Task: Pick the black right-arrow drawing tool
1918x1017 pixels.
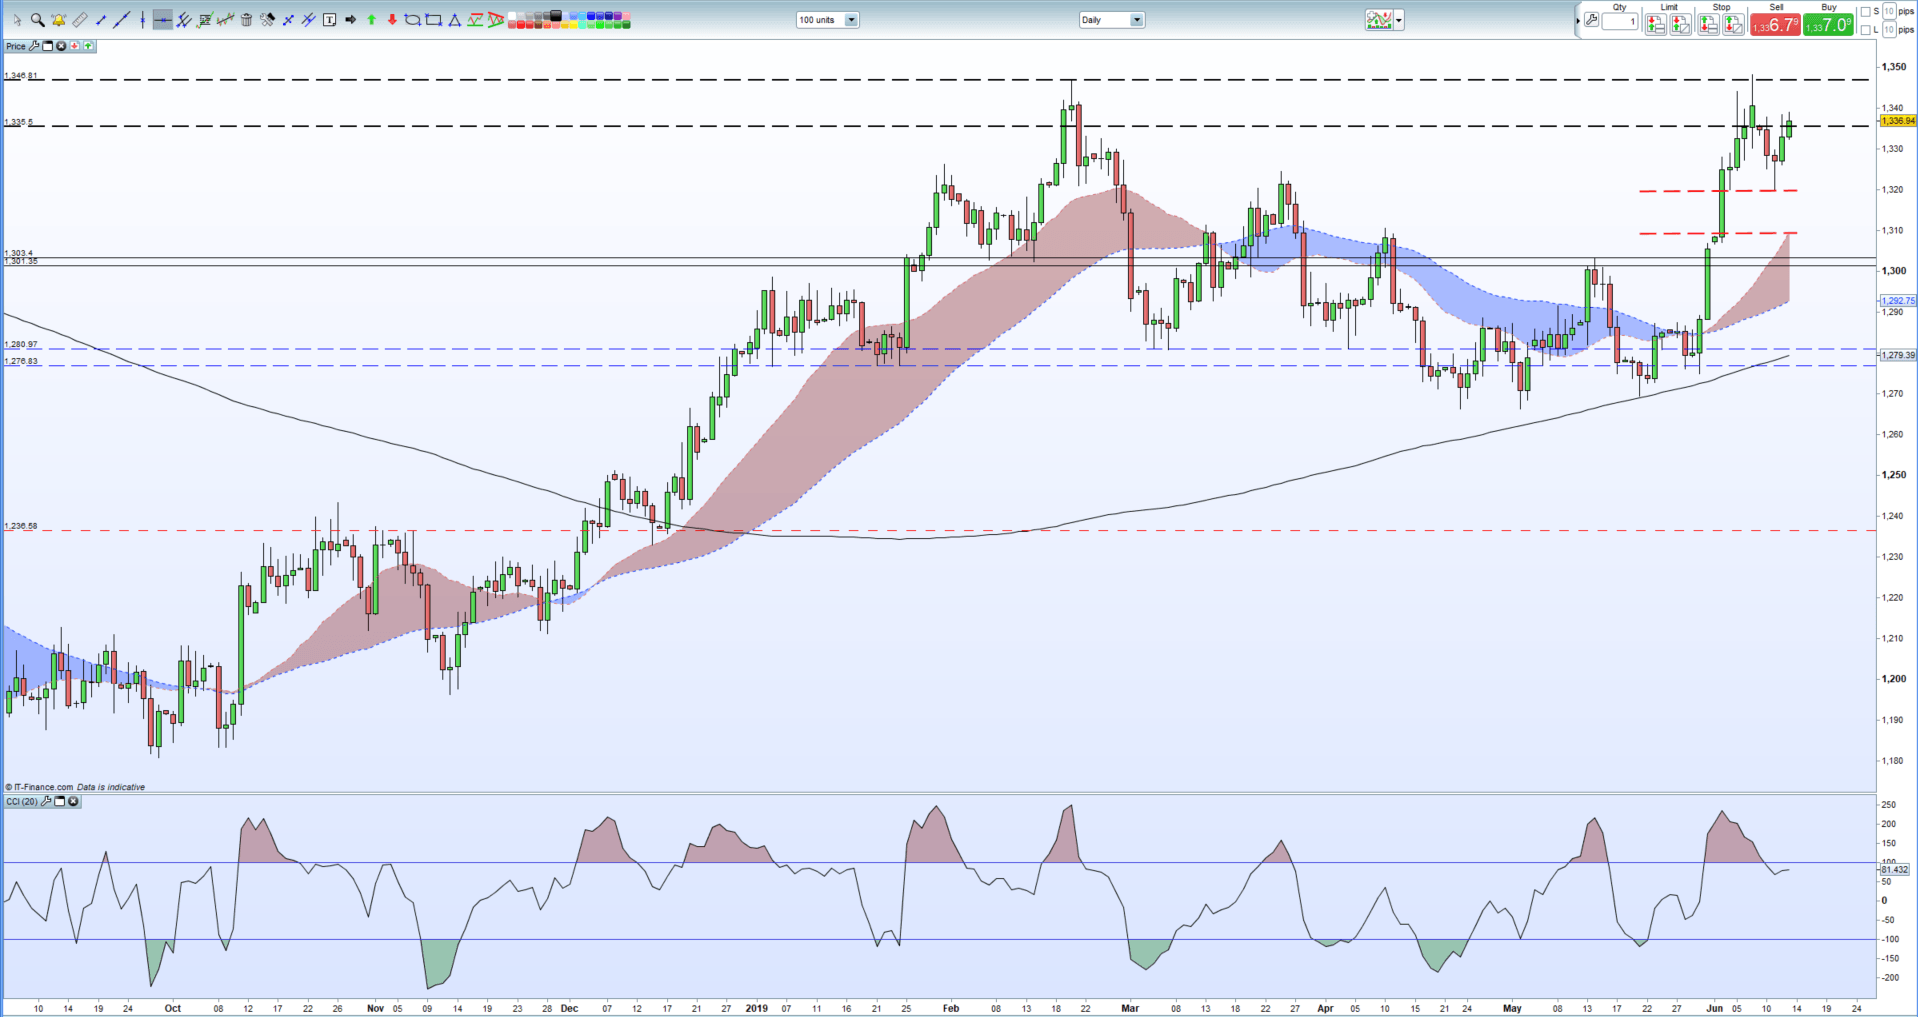Action: (x=350, y=20)
